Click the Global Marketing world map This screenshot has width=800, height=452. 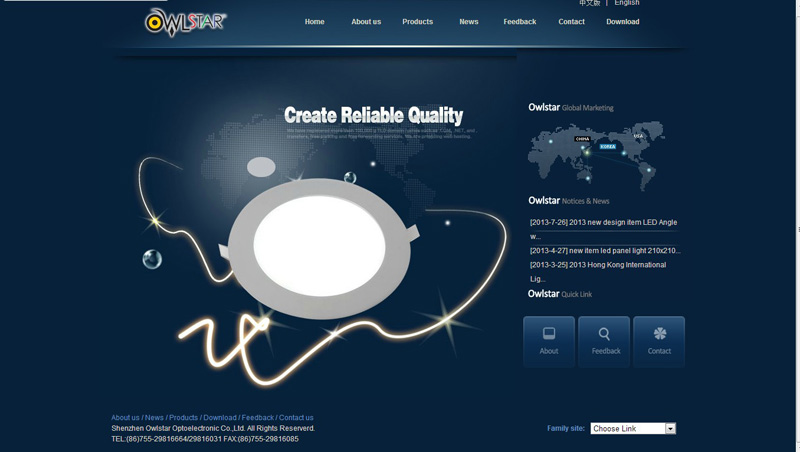tap(596, 155)
